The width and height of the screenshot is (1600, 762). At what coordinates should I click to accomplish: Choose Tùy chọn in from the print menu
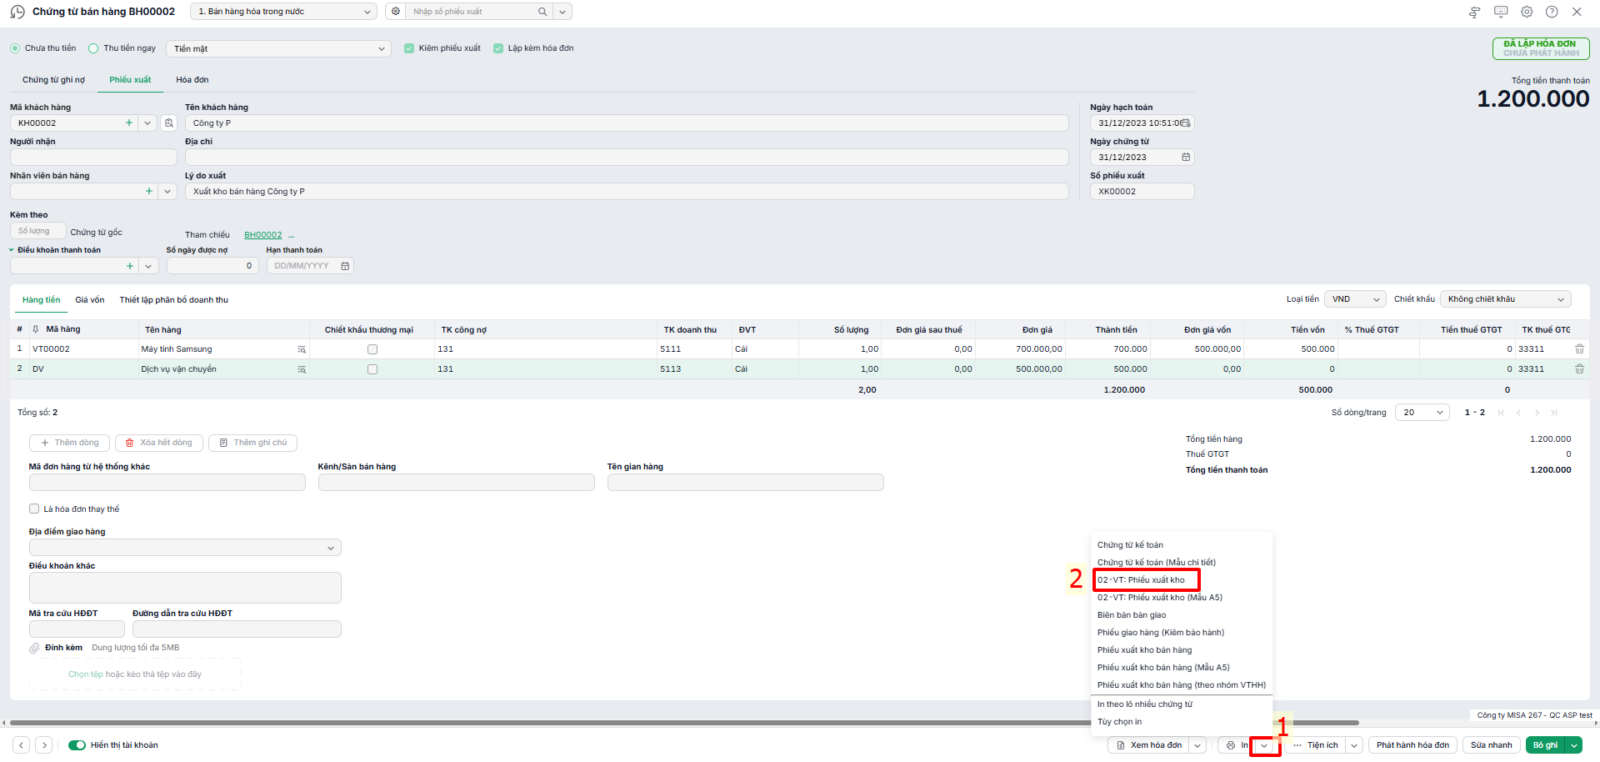1119,722
